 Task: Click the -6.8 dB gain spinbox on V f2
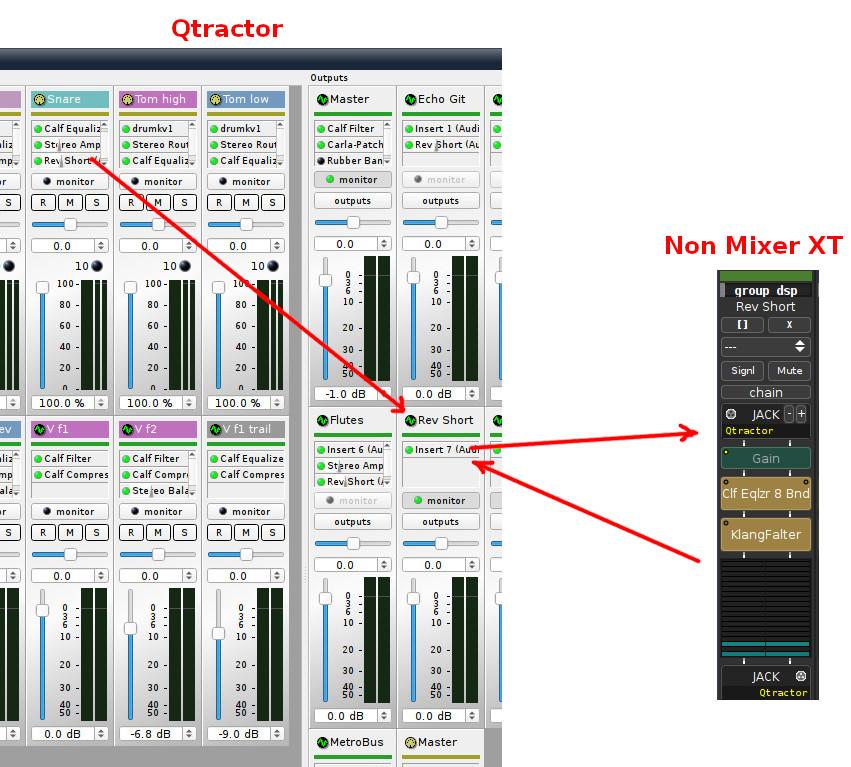click(x=158, y=734)
